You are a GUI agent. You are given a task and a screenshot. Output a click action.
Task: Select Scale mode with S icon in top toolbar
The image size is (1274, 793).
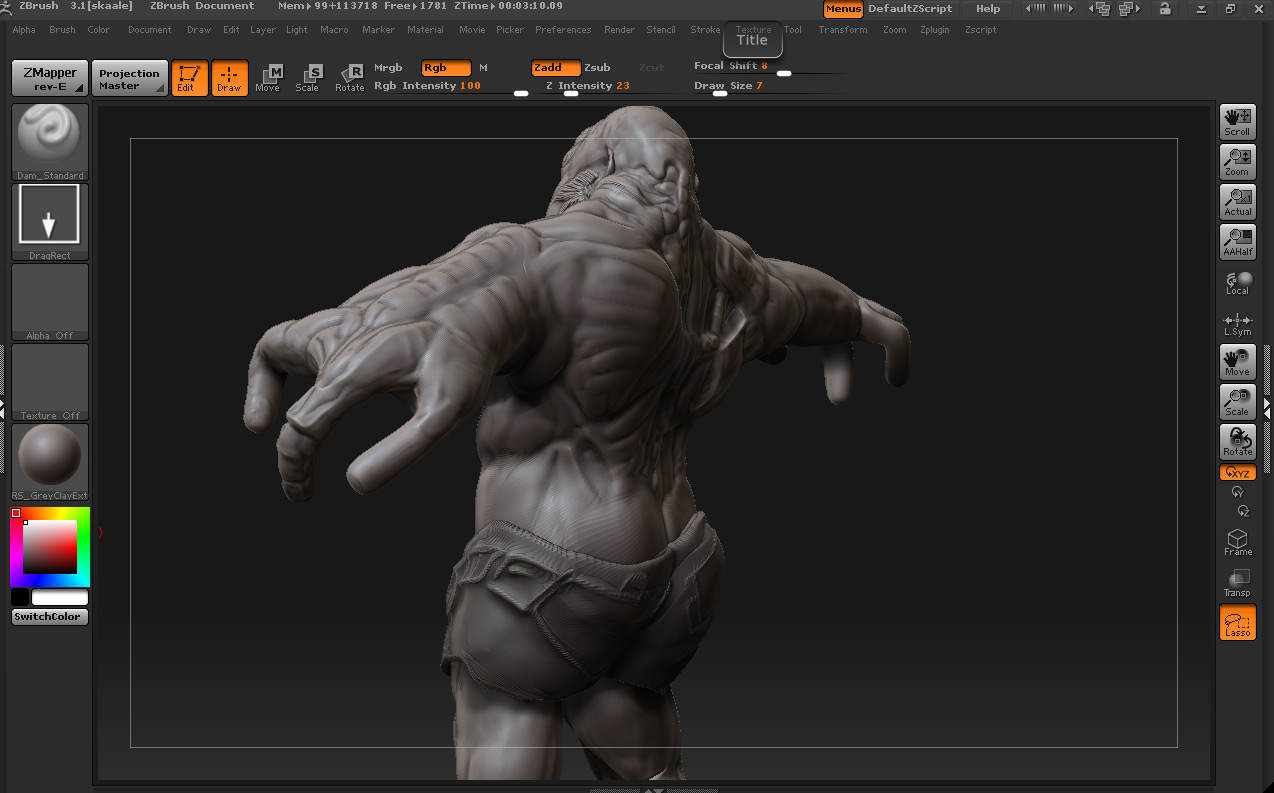(x=308, y=78)
